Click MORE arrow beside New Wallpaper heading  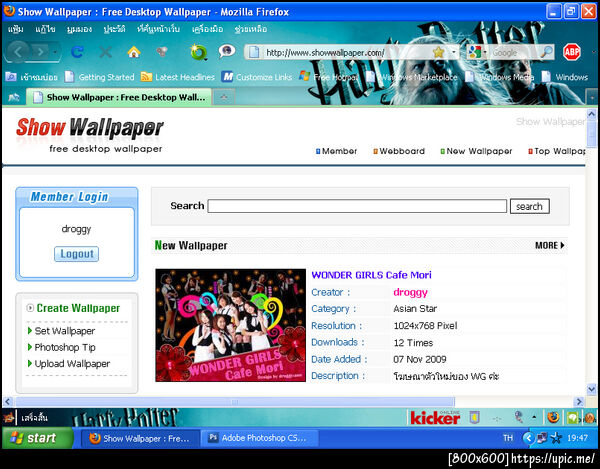tap(550, 246)
